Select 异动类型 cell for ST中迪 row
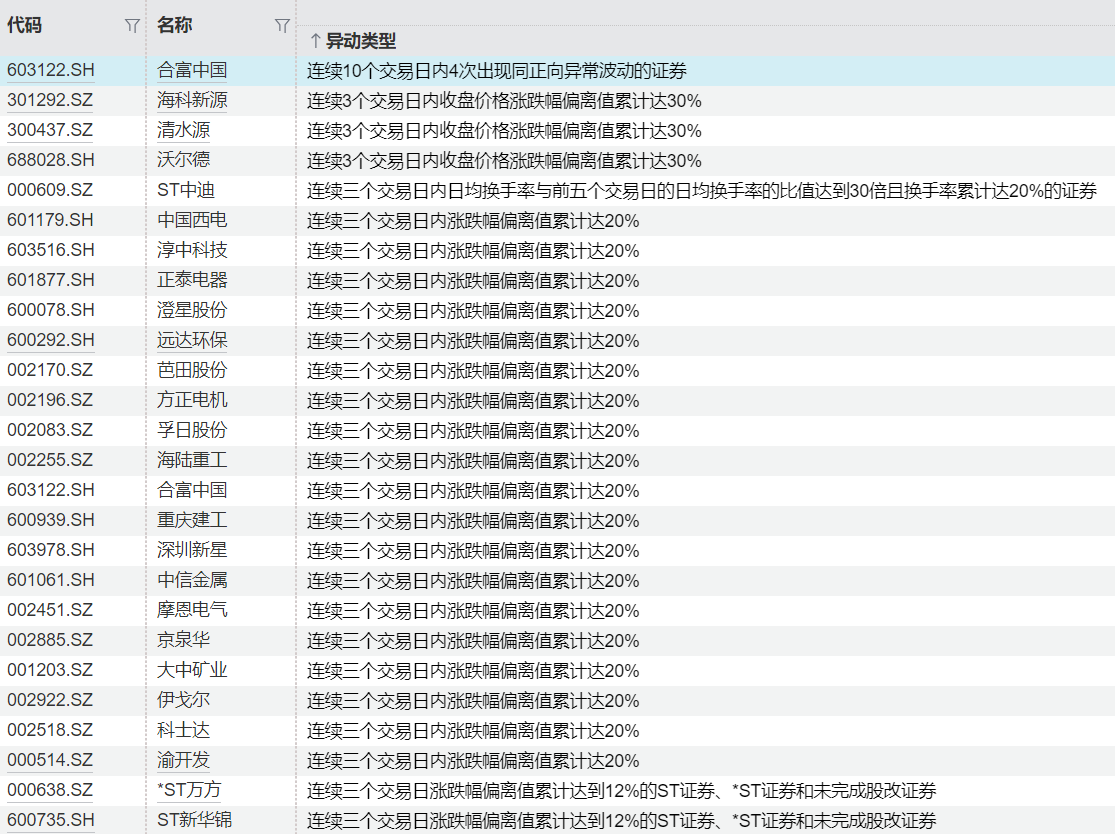The width and height of the screenshot is (1115, 834). click(701, 191)
